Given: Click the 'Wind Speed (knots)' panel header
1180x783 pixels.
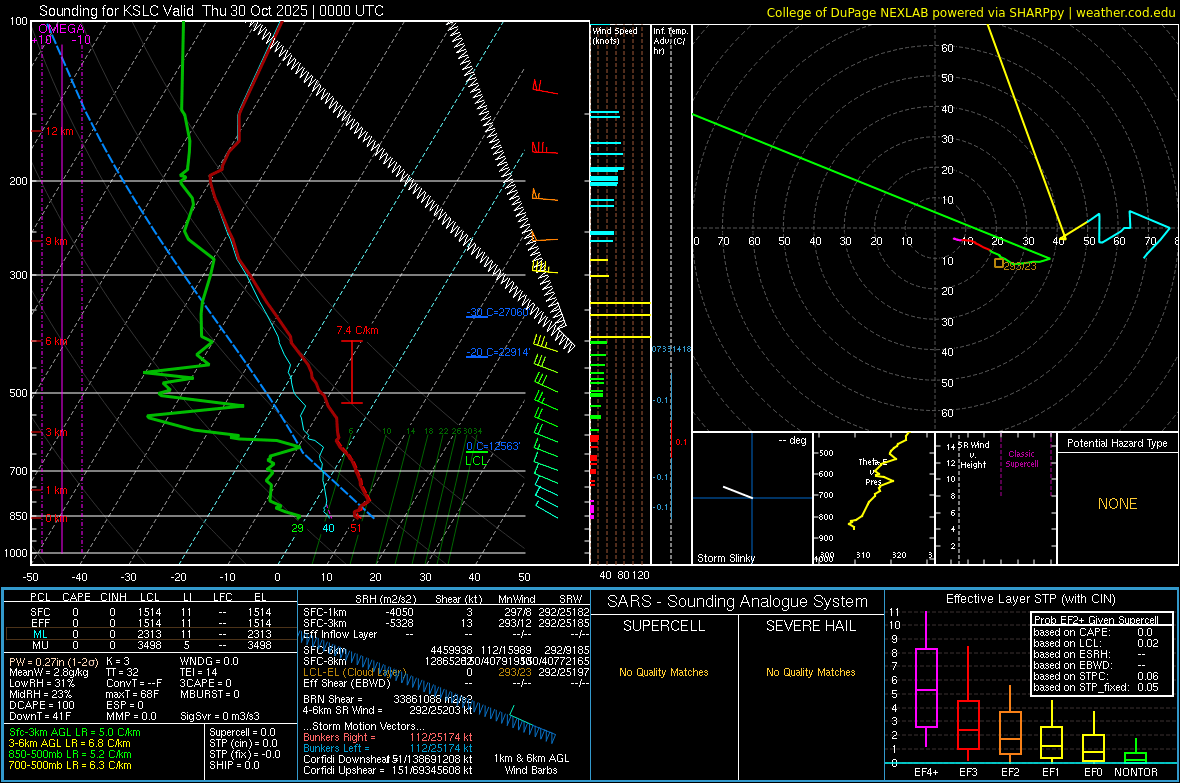Looking at the screenshot, I should point(615,35).
